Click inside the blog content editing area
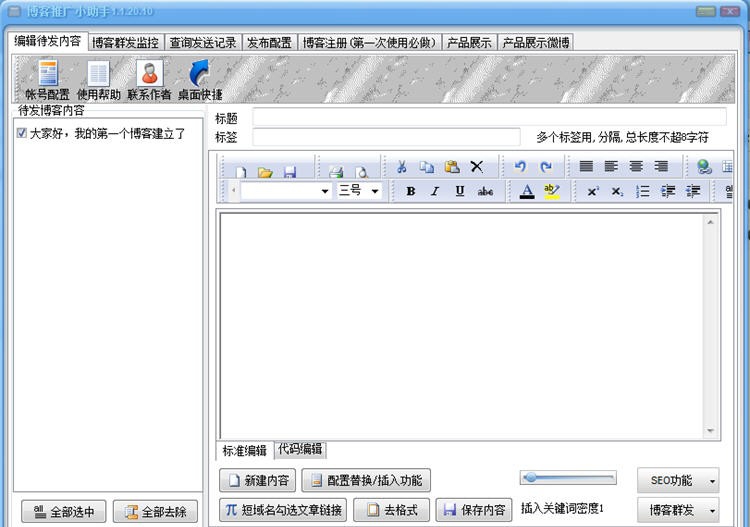Viewport: 750px width, 527px height. pyautogui.click(x=462, y=325)
